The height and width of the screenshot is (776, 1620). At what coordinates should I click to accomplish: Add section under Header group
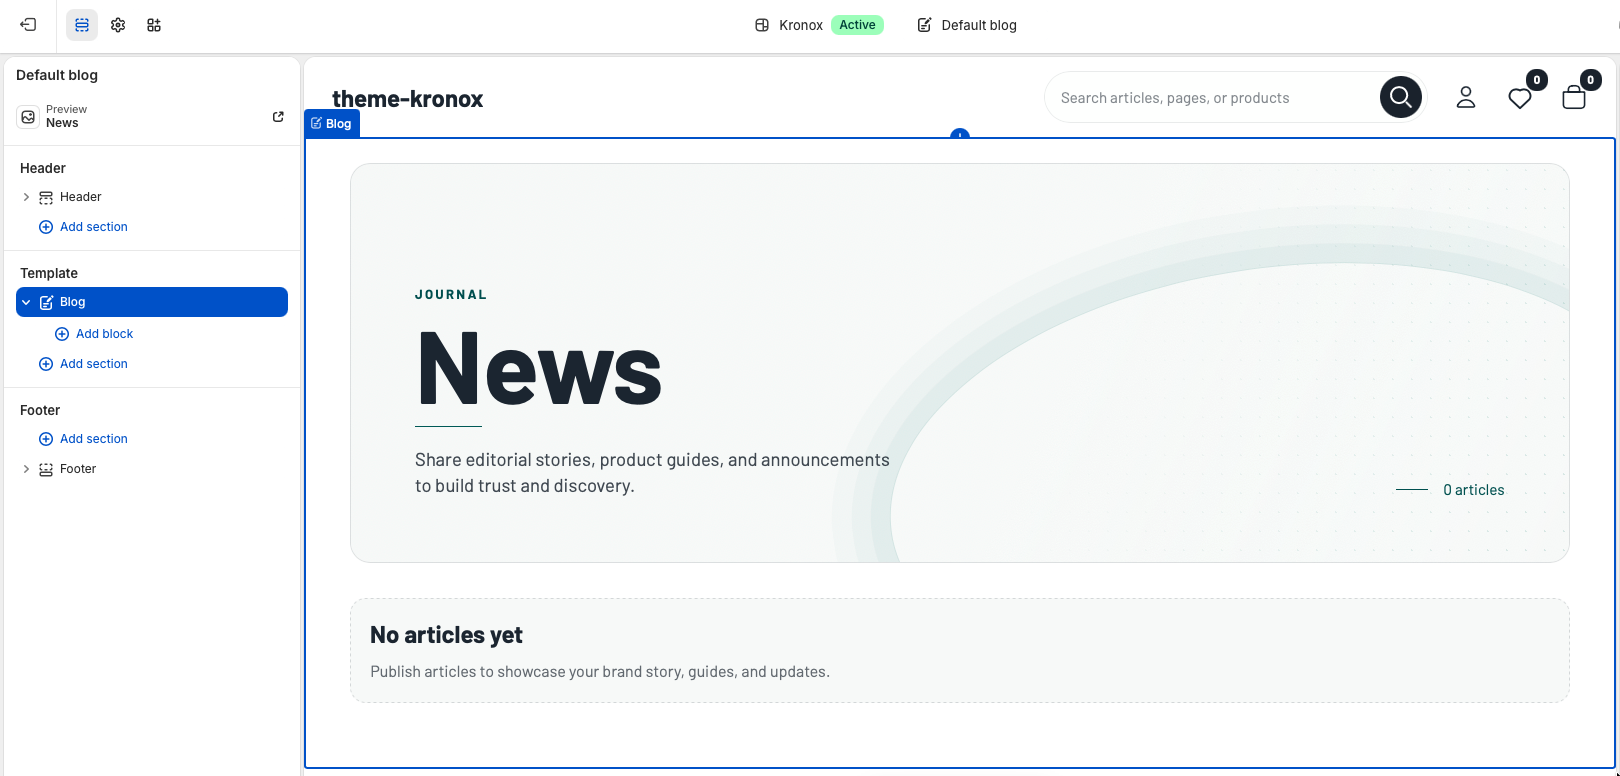83,227
